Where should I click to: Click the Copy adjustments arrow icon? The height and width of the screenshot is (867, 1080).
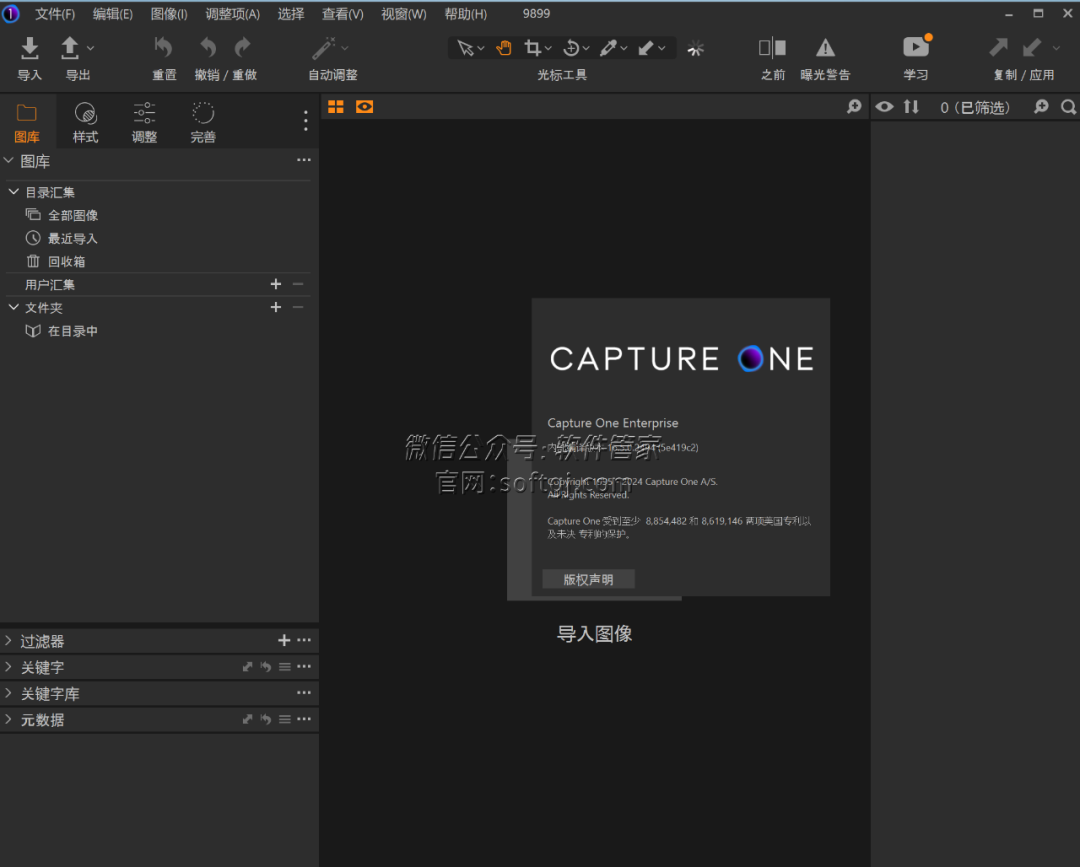click(998, 48)
